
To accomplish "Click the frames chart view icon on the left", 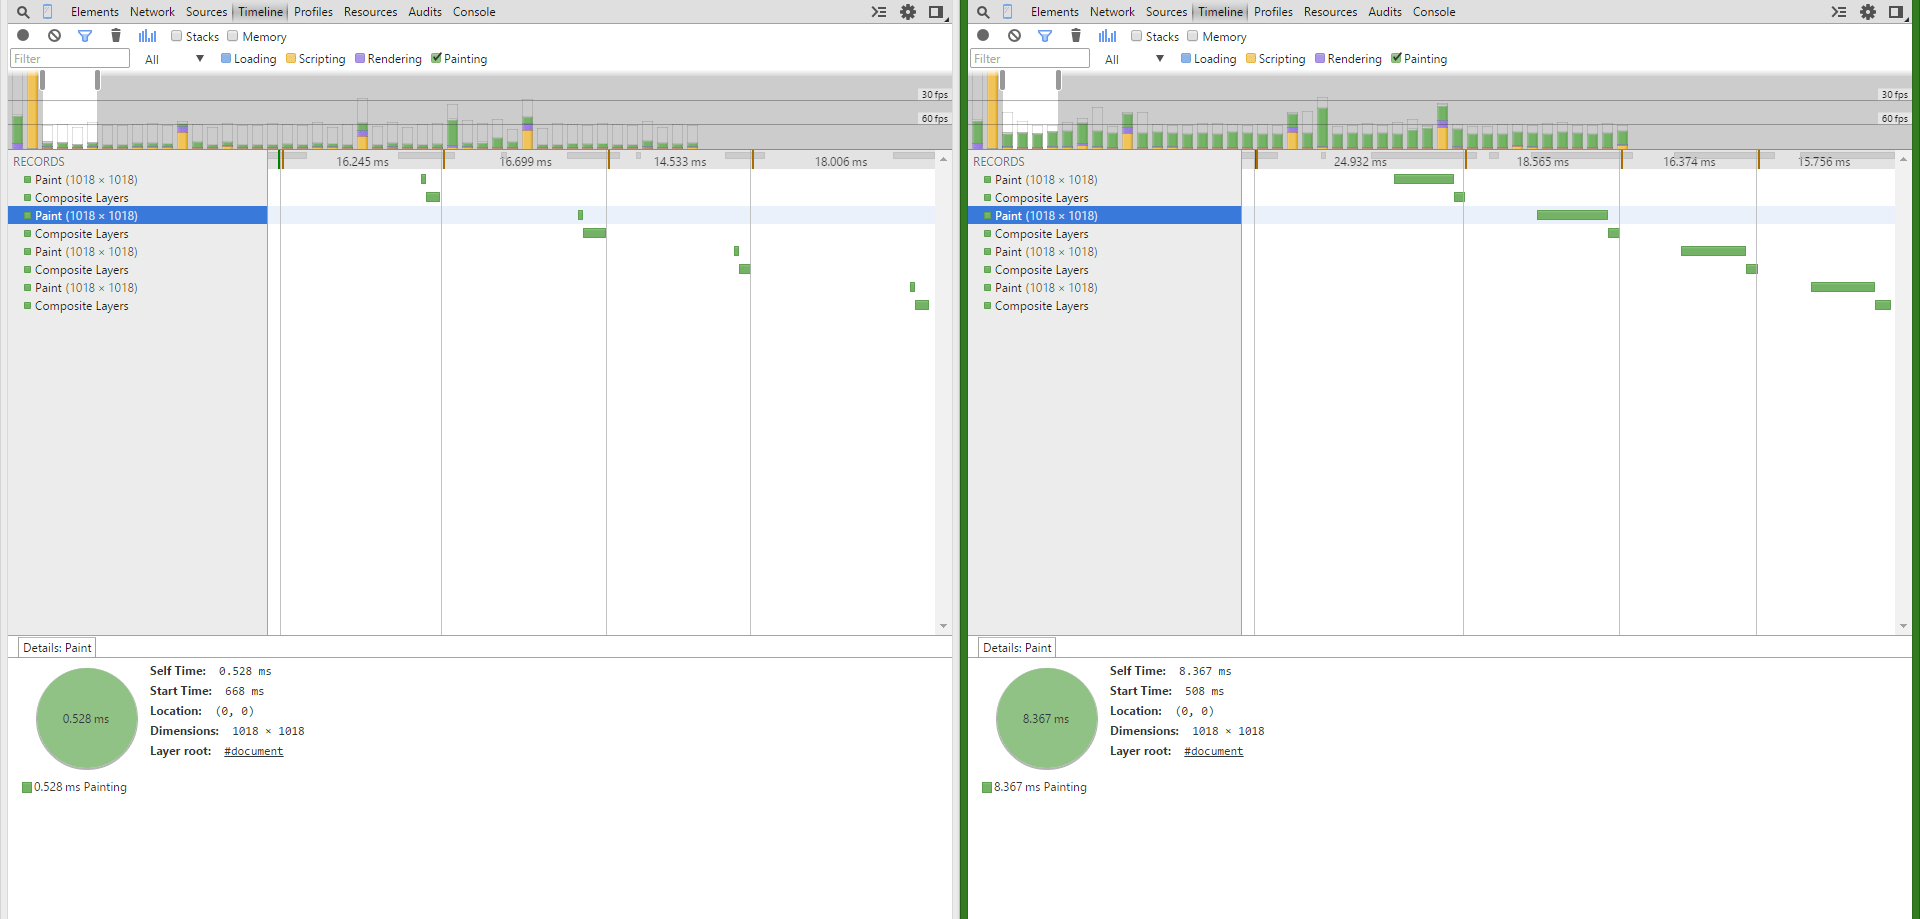I will click(x=147, y=35).
